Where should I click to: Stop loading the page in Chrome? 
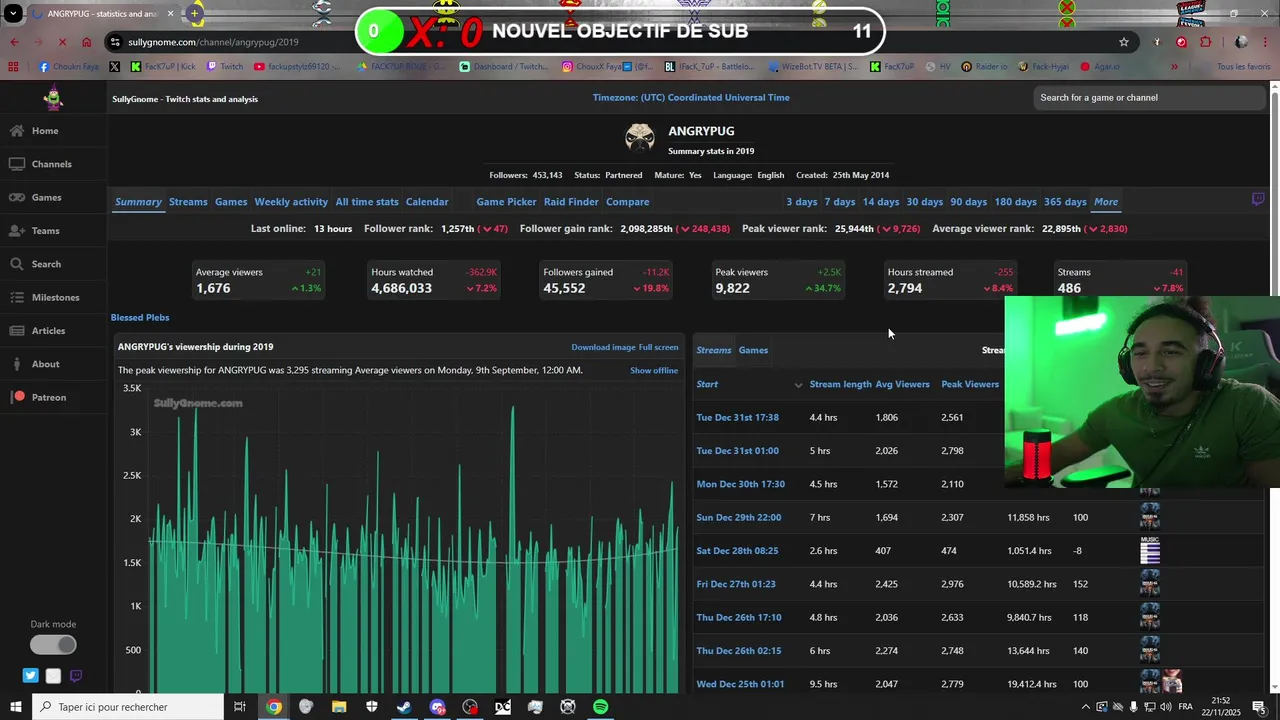point(62,42)
